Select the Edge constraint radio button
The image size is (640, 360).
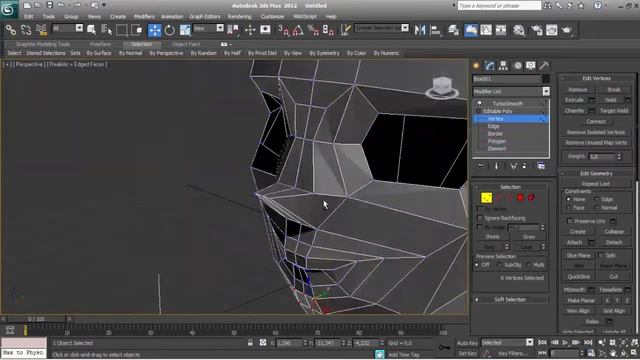click(597, 199)
